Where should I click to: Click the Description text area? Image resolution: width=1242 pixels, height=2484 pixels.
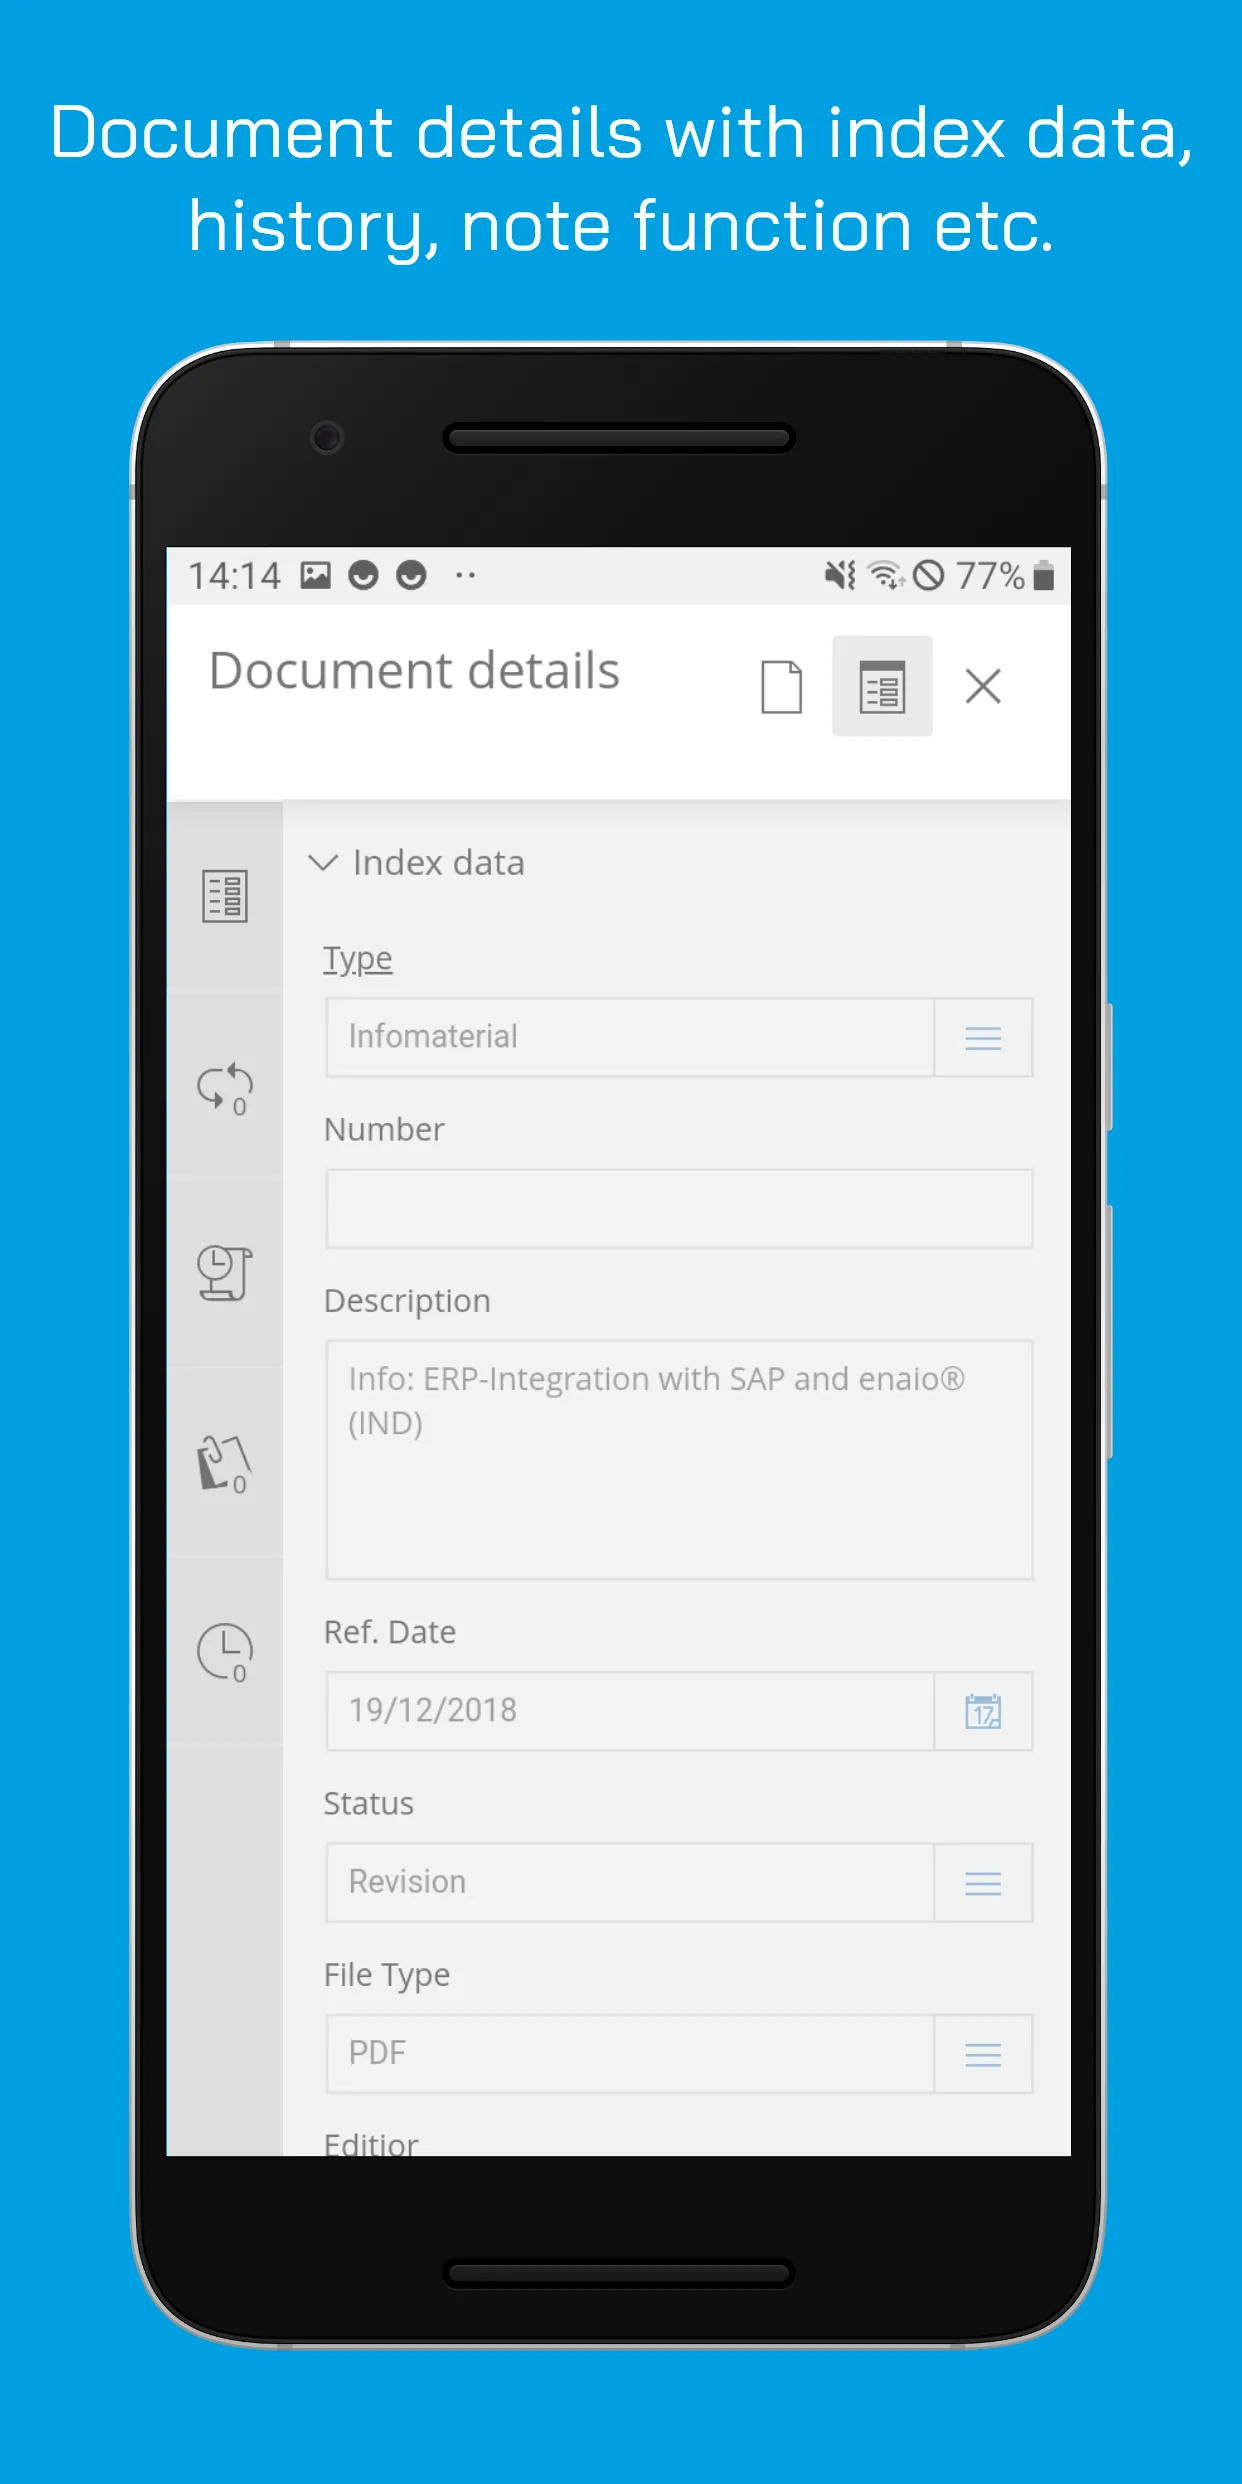679,1460
